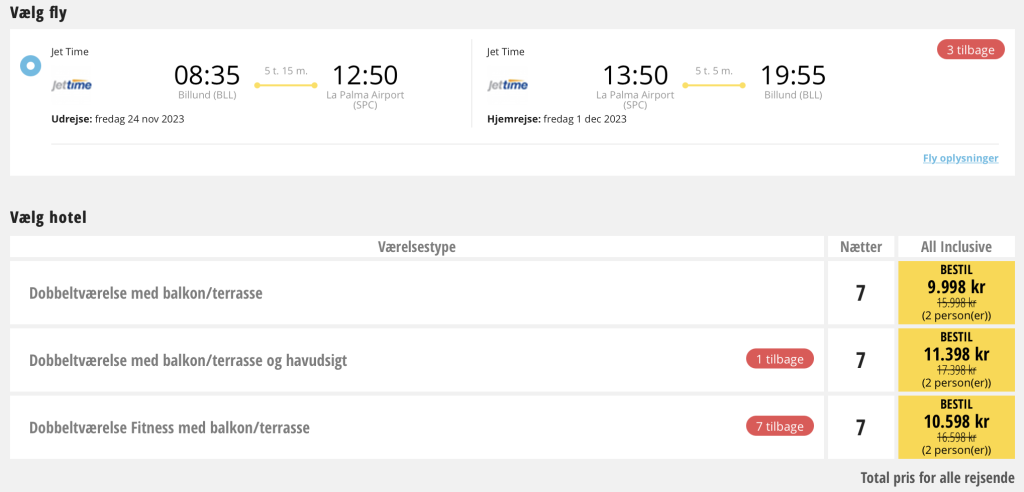Click the 3 tilbage flight badge
This screenshot has height=492, width=1024.
pyautogui.click(x=970, y=50)
